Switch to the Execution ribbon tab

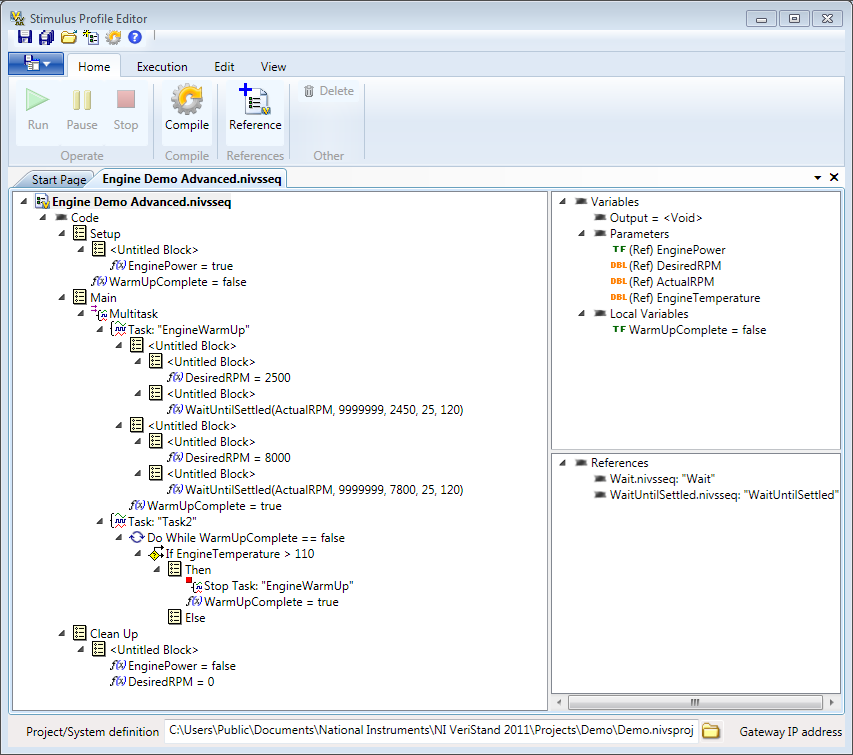coord(162,67)
